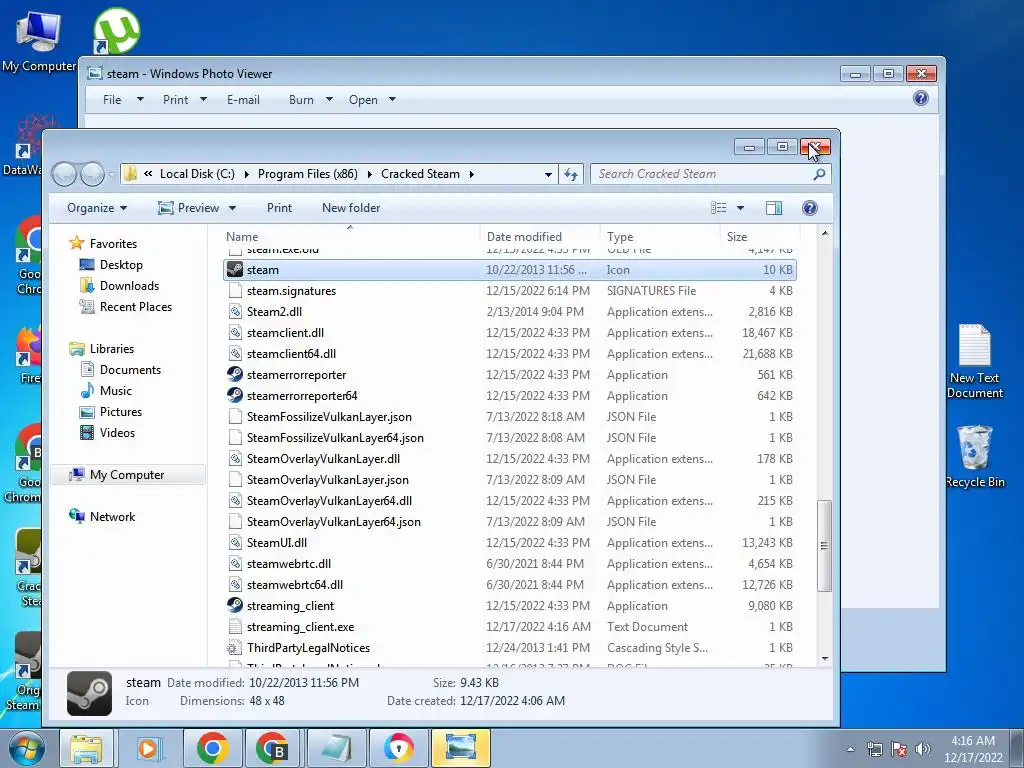Select Steam2.dll file icon
The image size is (1024, 768).
tap(234, 312)
